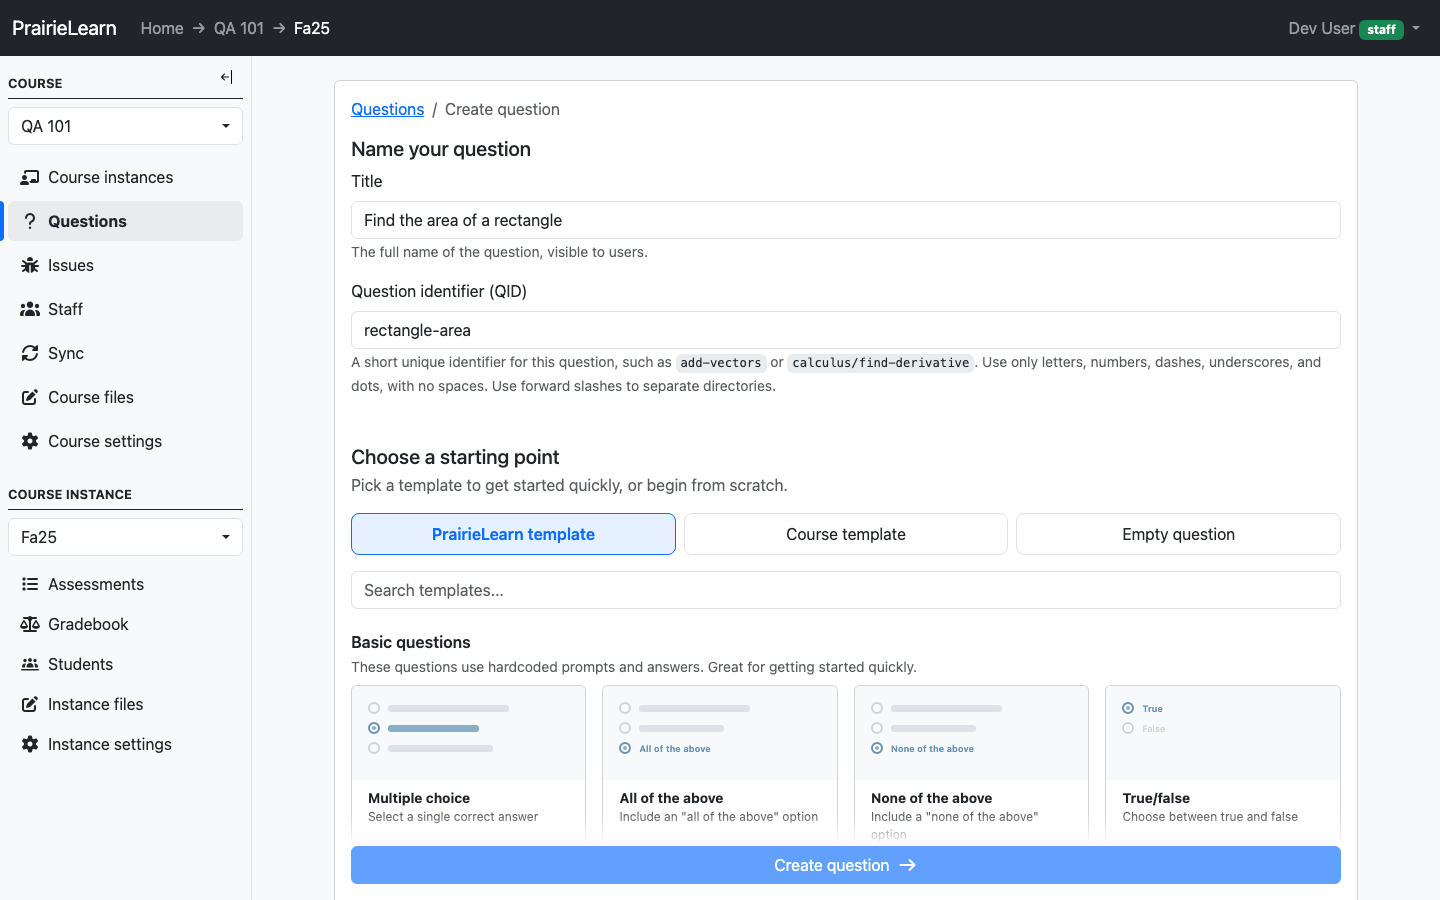1440x900 pixels.
Task: Collapse the sidebar with the arrow icon
Action: 227,77
